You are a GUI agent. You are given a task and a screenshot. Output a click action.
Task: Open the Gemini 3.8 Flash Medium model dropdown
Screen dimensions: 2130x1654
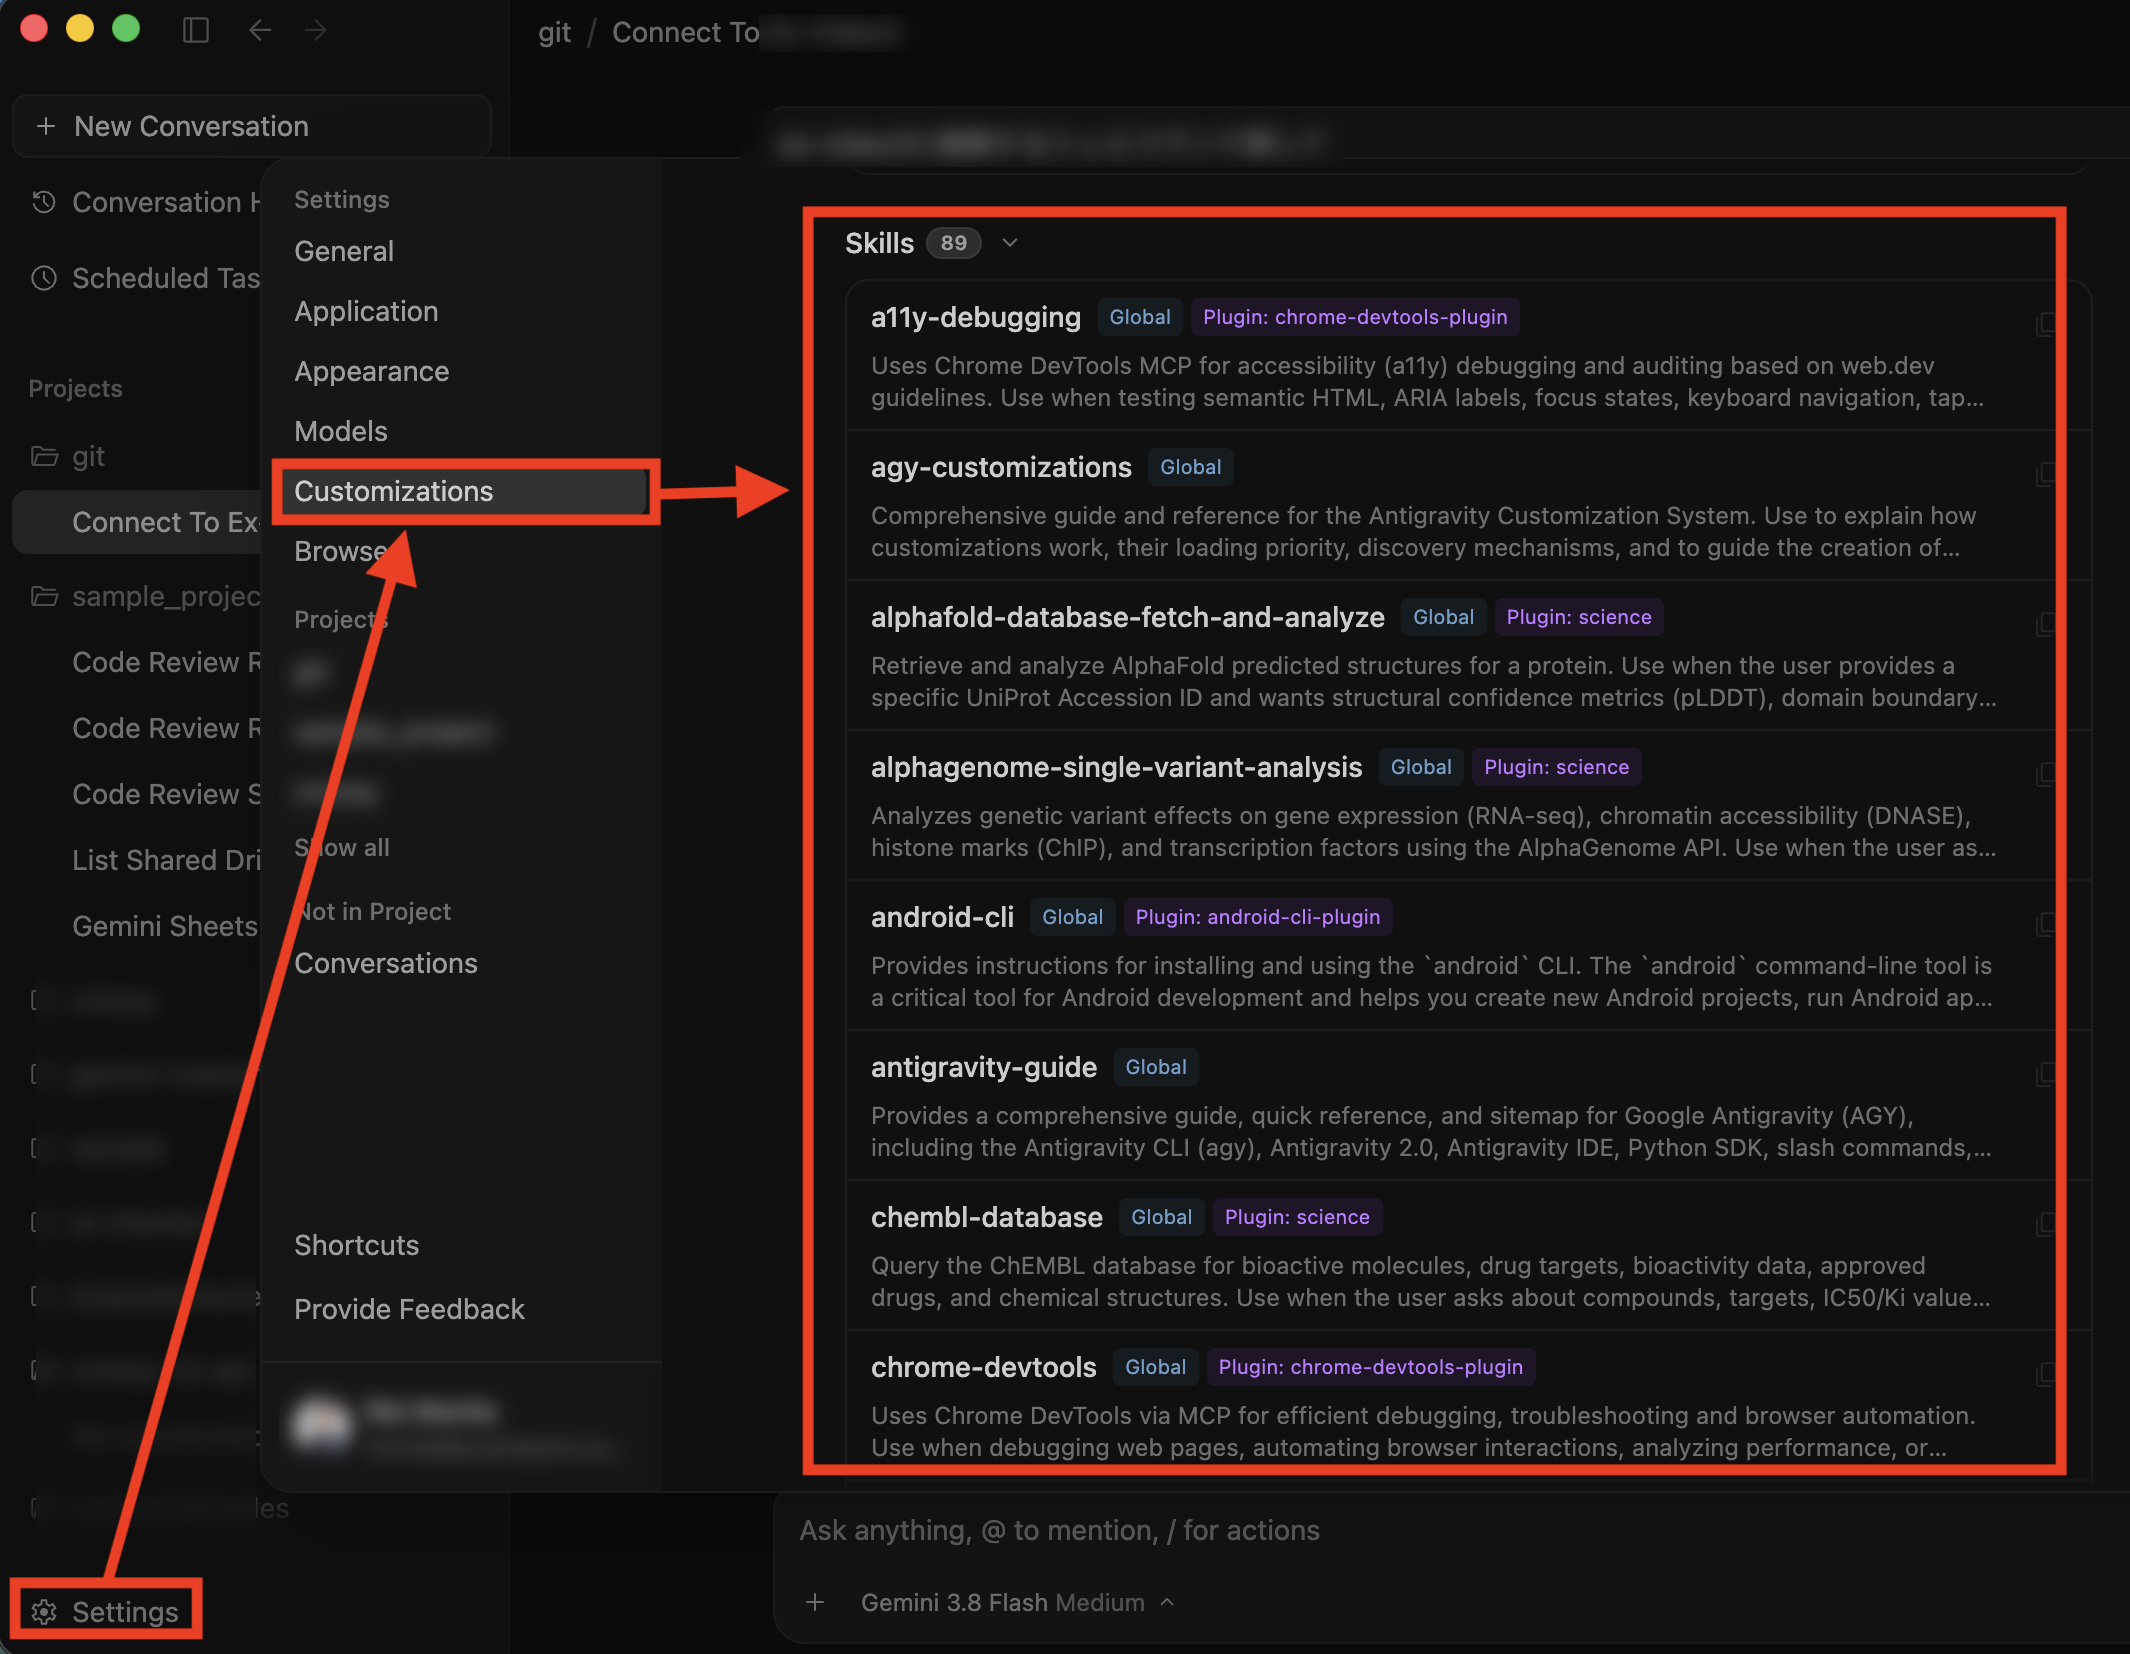pyautogui.click(x=1017, y=1602)
